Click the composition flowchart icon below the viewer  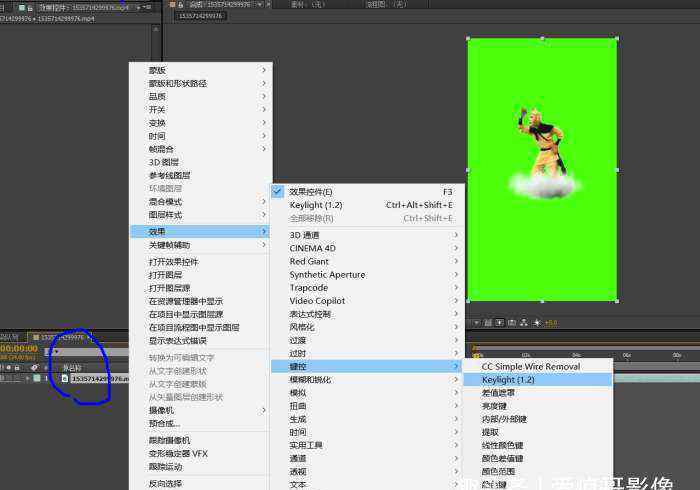point(524,322)
